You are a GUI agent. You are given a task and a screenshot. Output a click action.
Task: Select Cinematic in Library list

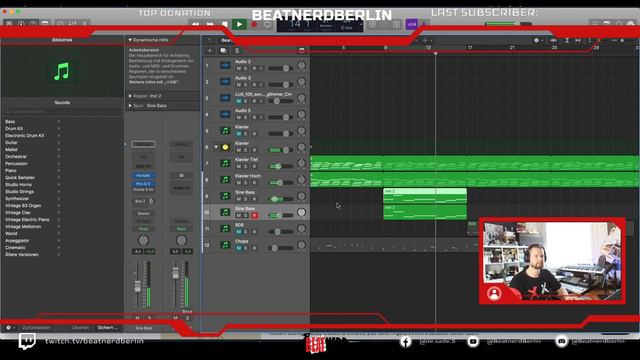[15, 247]
